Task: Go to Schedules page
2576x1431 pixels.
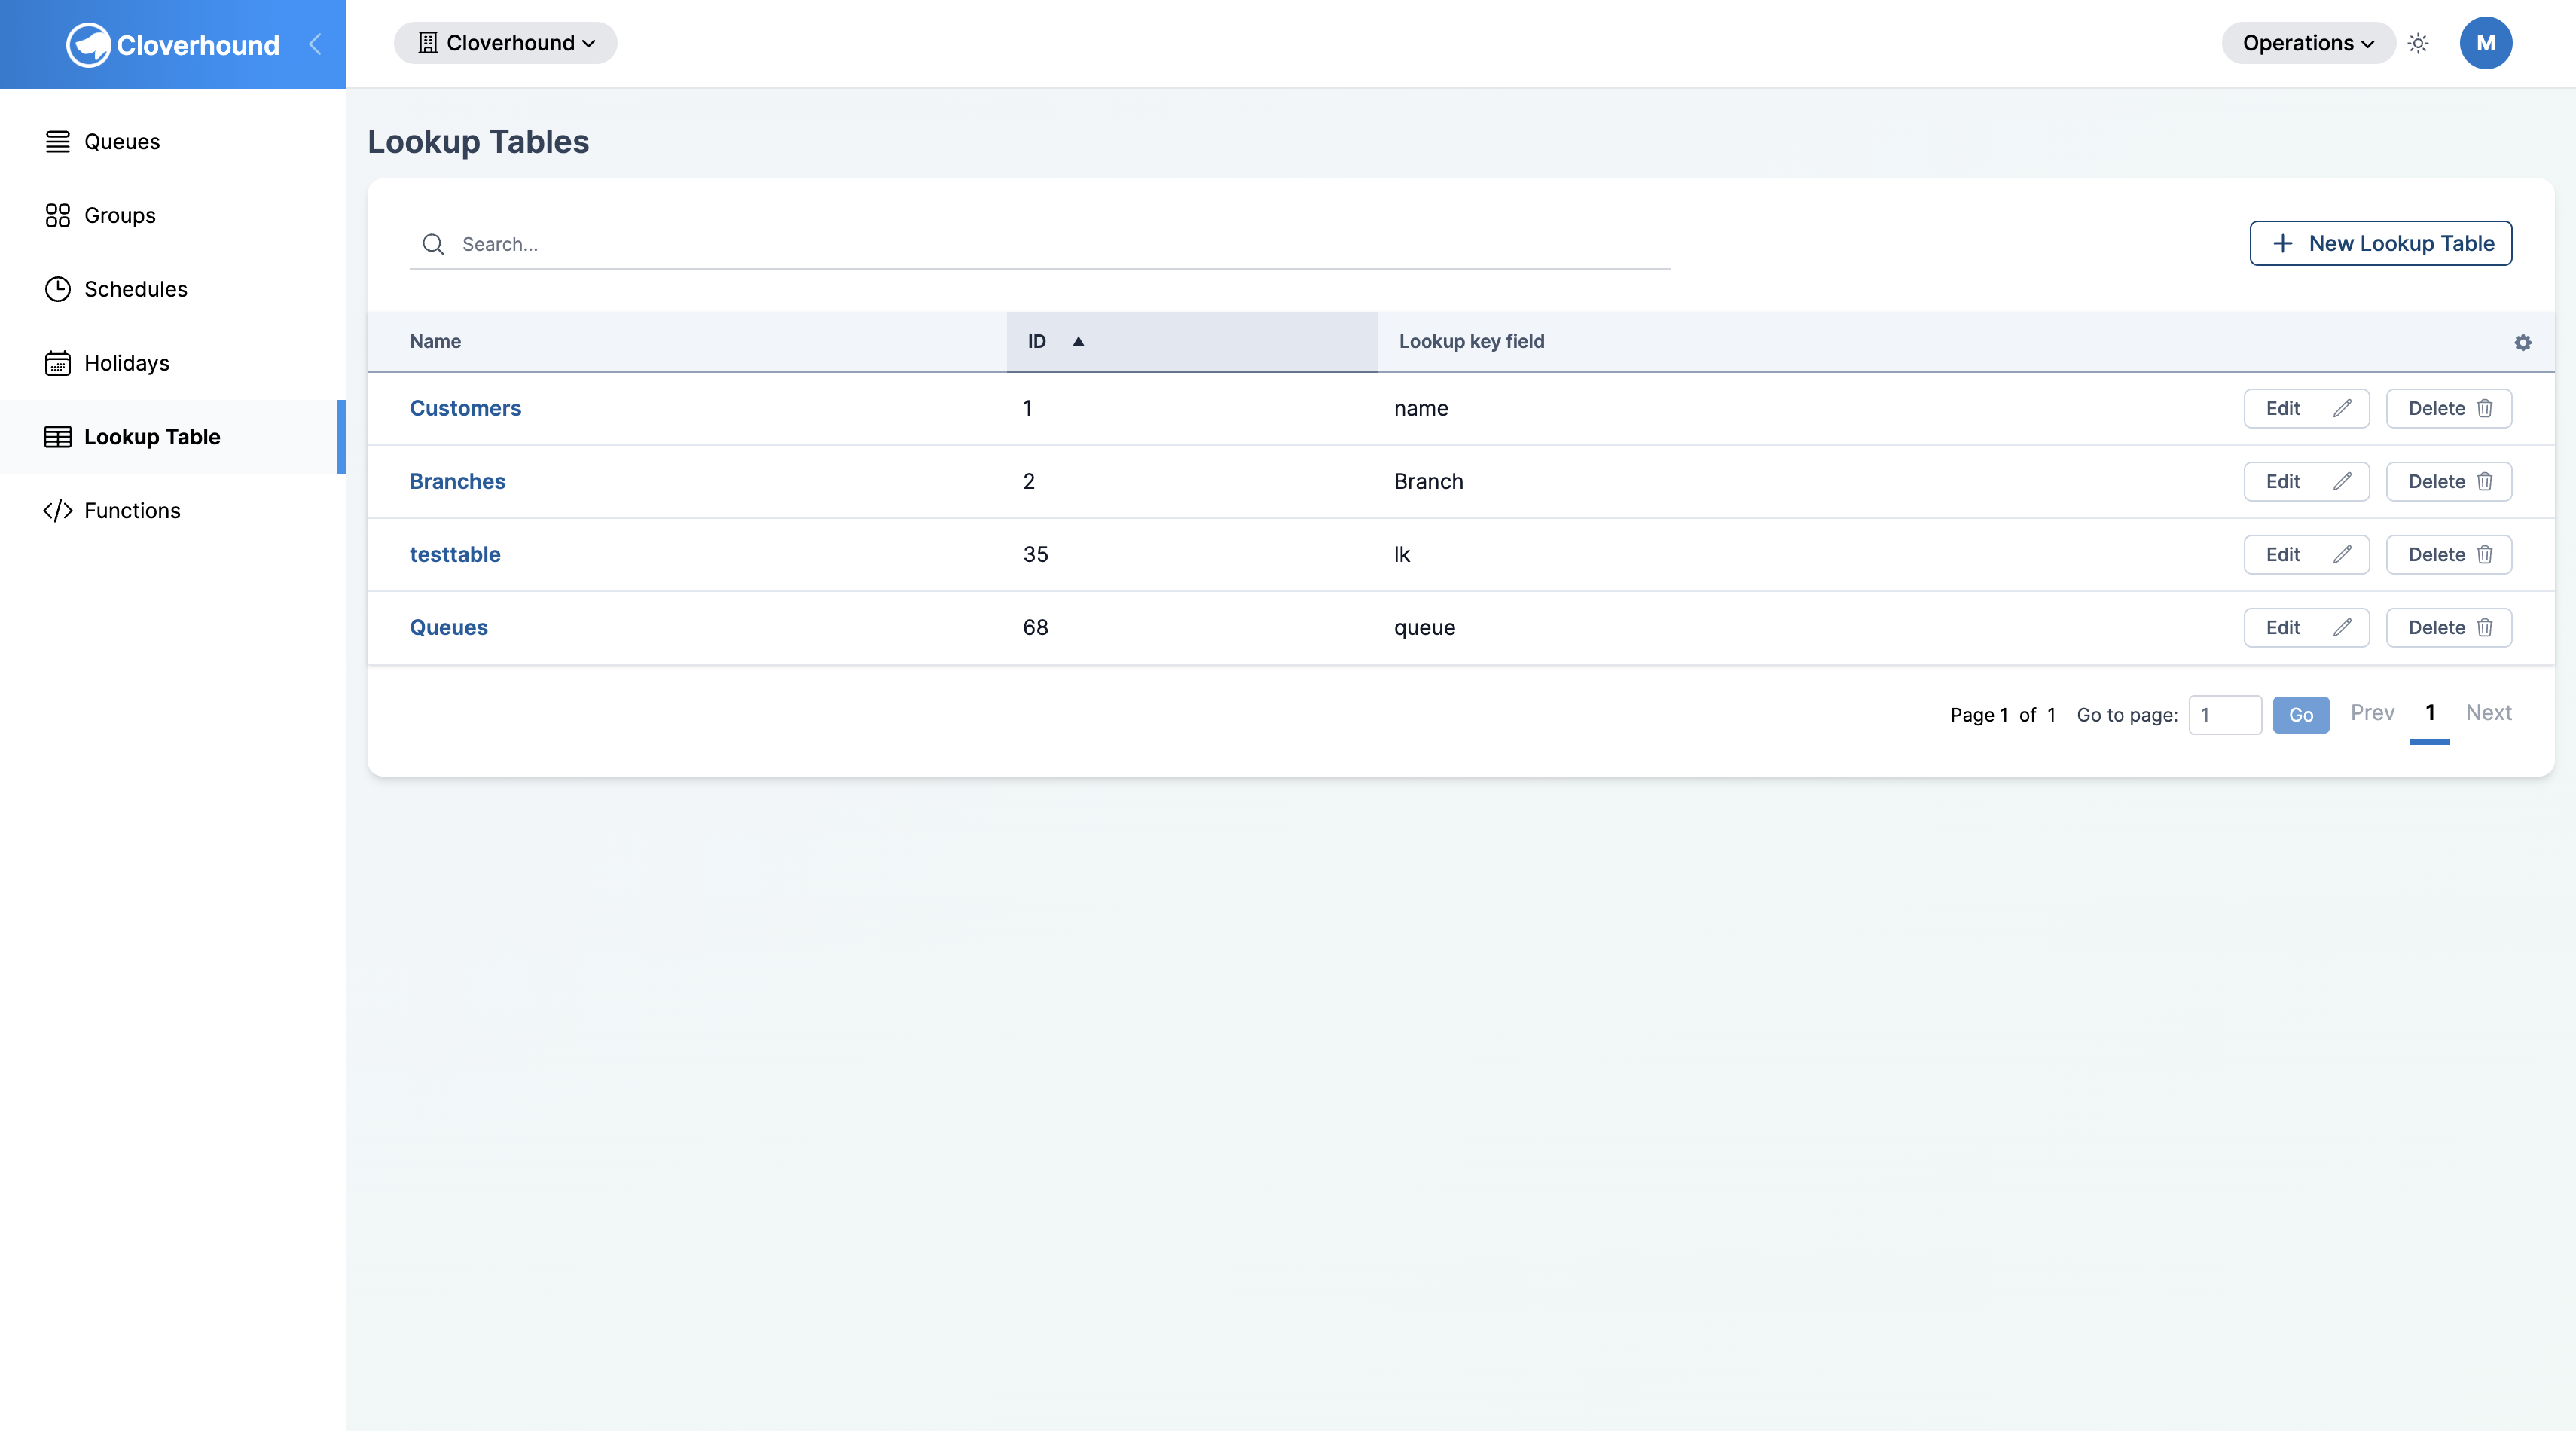Action: (173, 289)
